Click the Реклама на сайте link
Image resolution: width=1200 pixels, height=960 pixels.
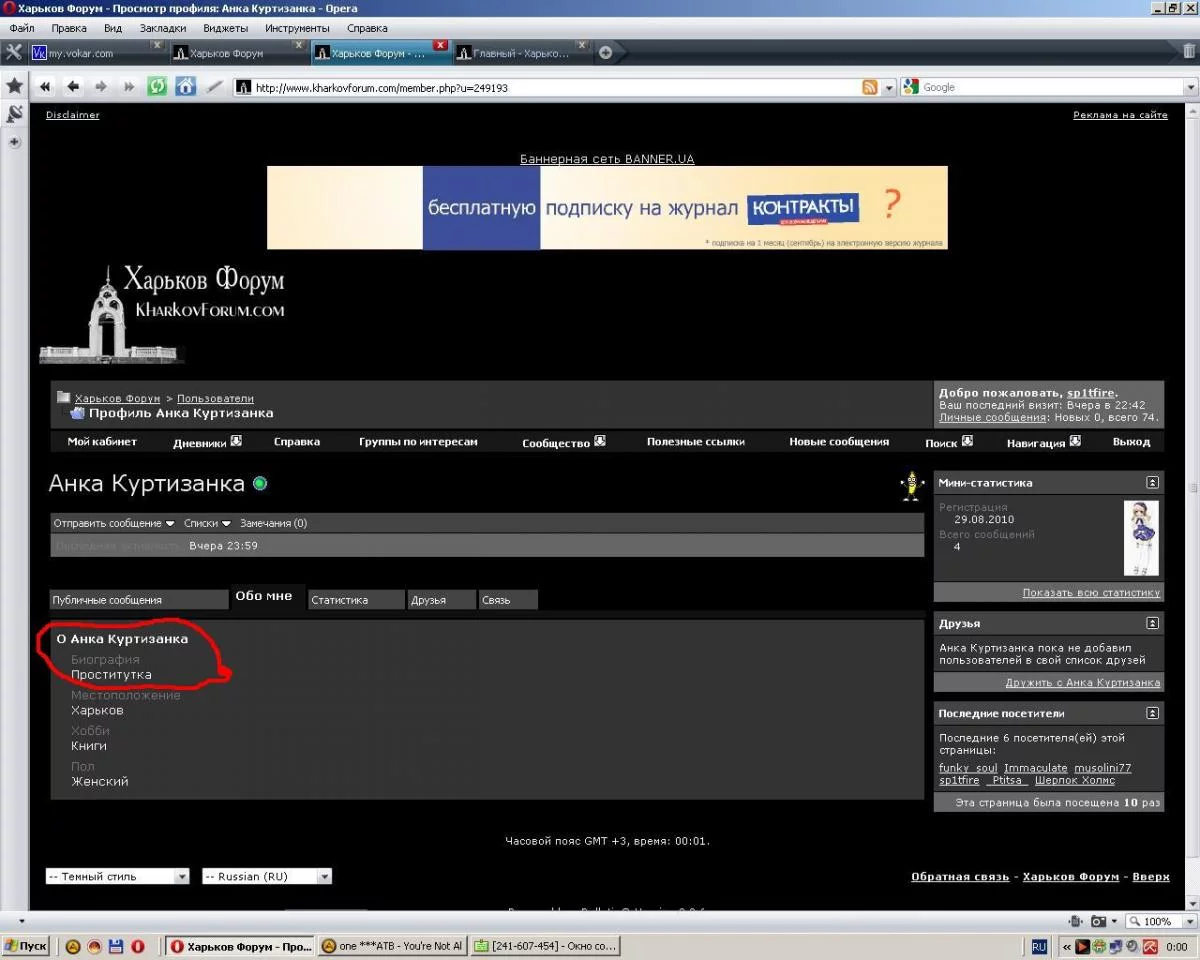click(1120, 115)
